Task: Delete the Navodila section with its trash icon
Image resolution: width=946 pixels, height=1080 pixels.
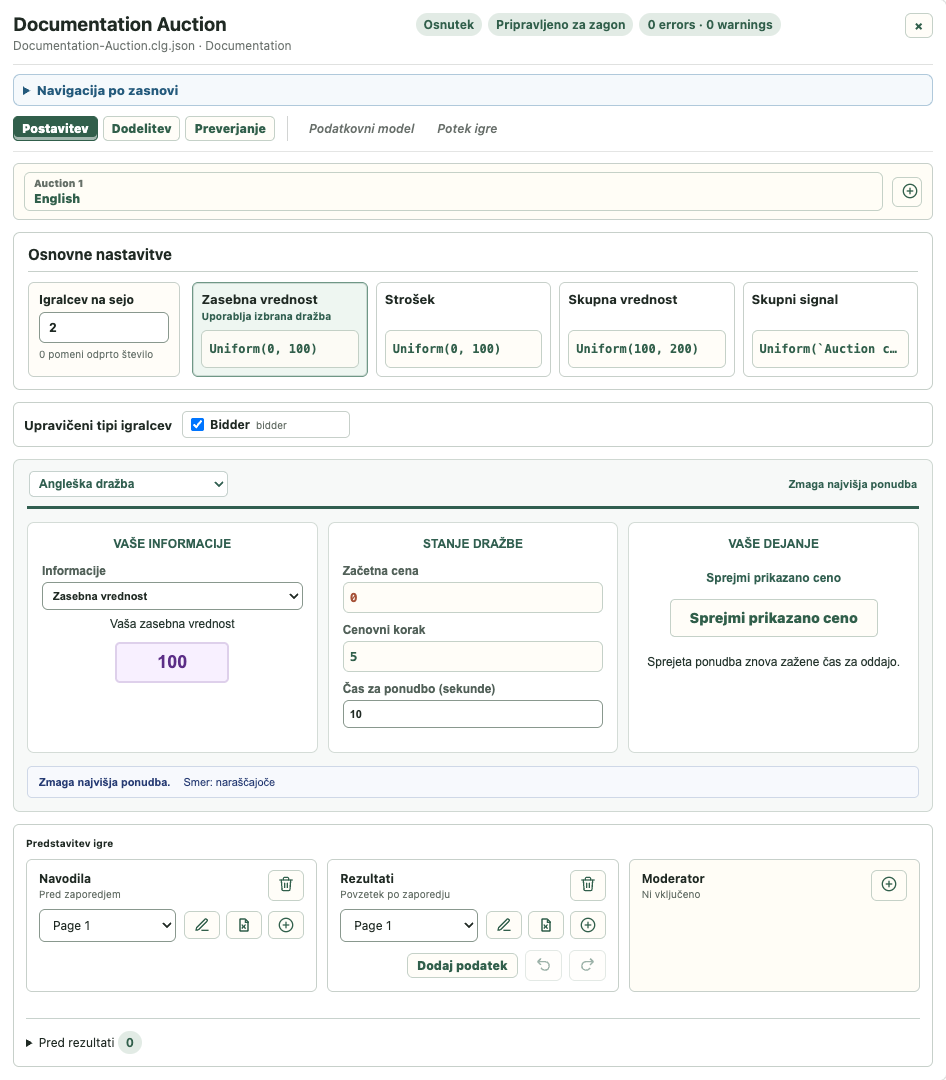Action: 286,884
